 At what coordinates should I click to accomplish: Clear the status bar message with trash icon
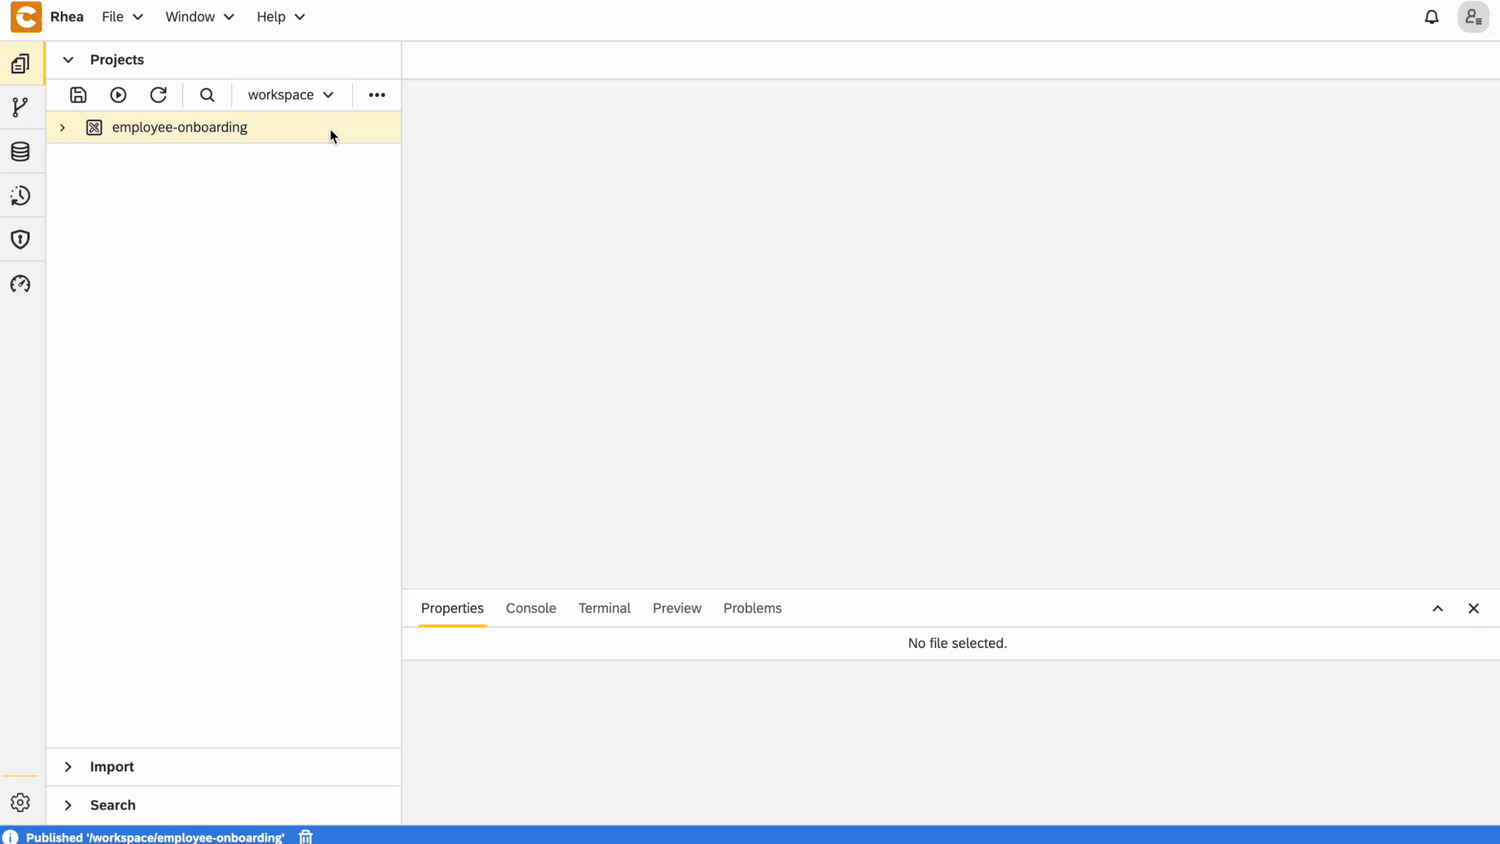306,837
